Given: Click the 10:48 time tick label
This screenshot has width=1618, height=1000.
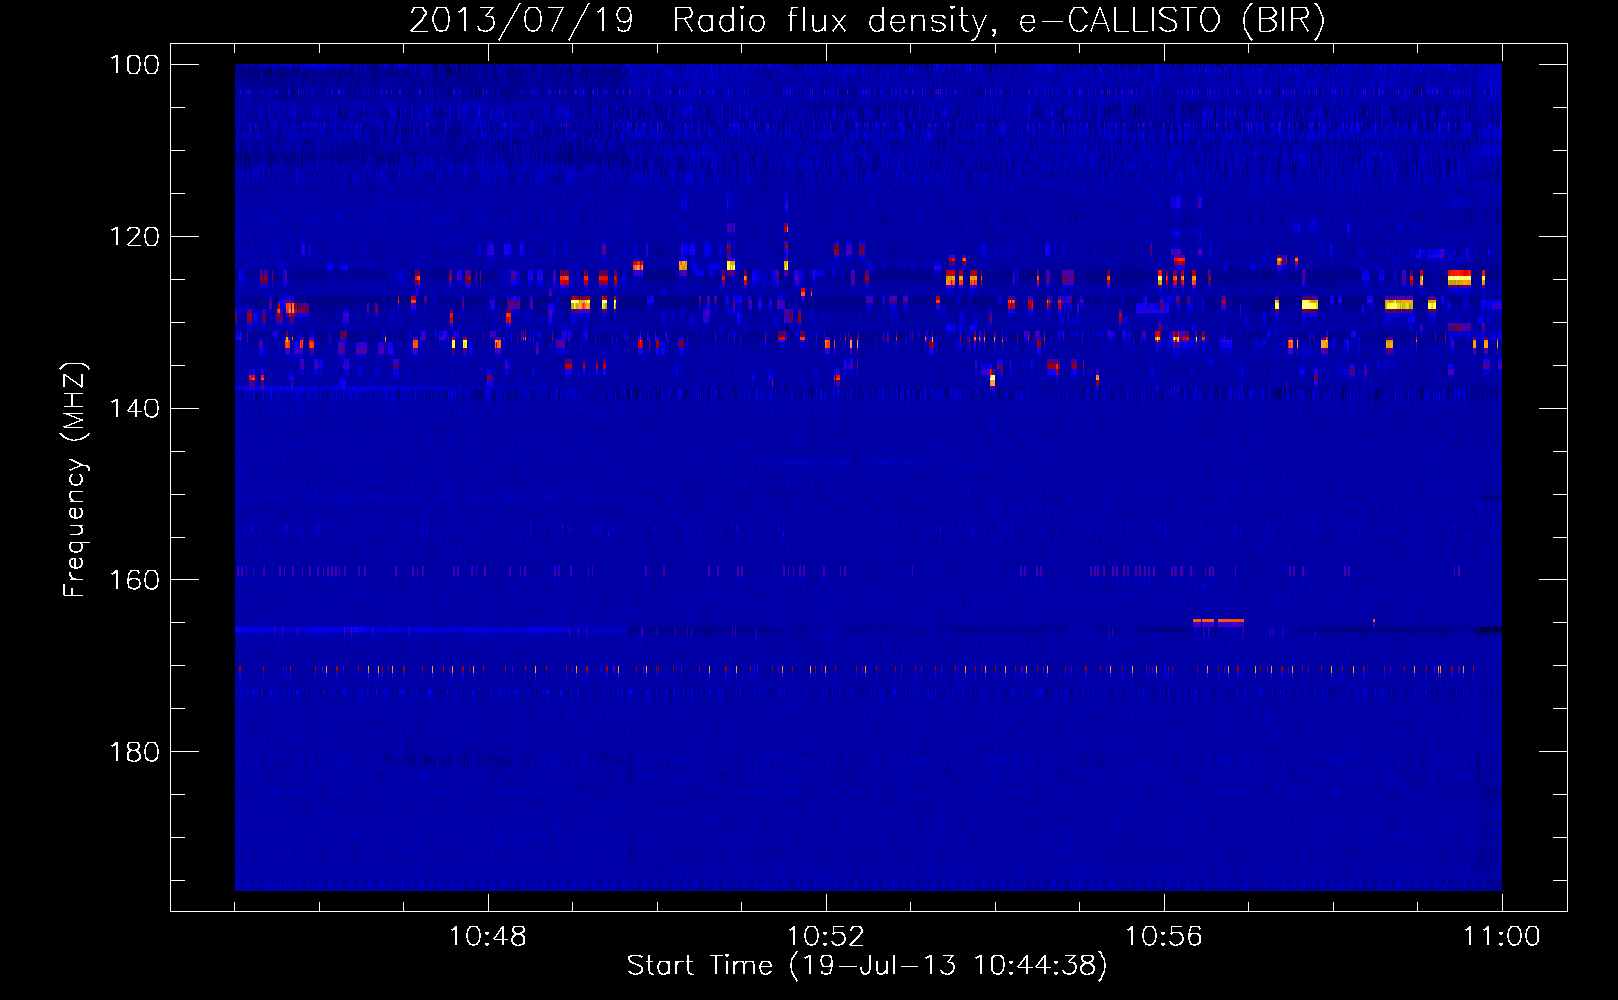Looking at the screenshot, I should click(488, 937).
